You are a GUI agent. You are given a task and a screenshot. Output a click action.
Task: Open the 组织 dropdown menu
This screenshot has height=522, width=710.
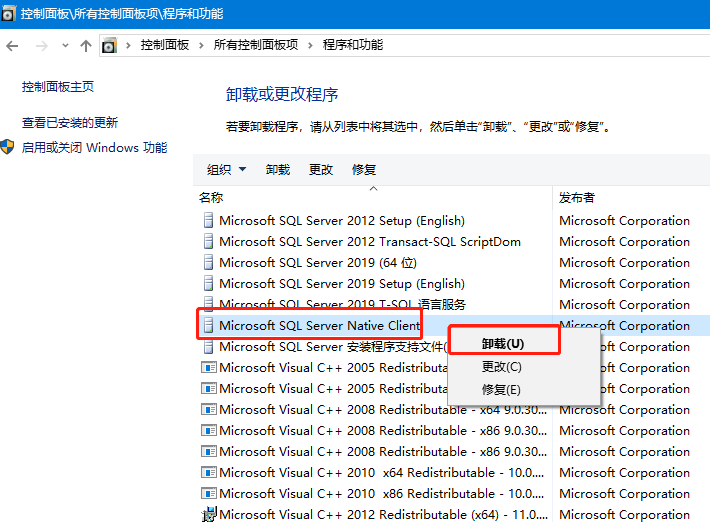pyautogui.click(x=226, y=170)
